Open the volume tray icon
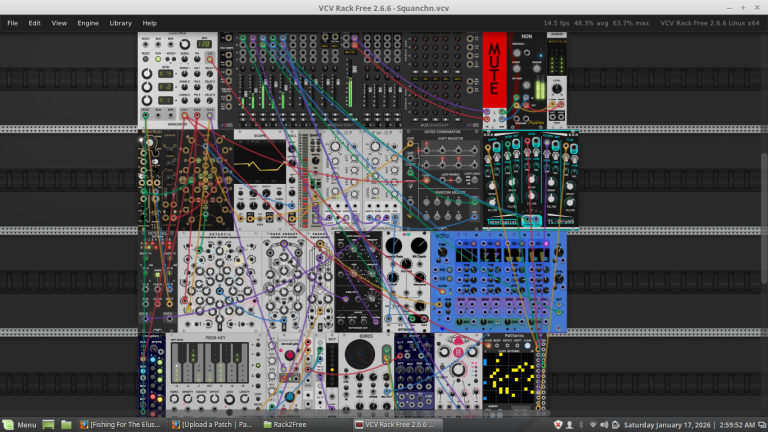The image size is (768, 432). click(604, 425)
